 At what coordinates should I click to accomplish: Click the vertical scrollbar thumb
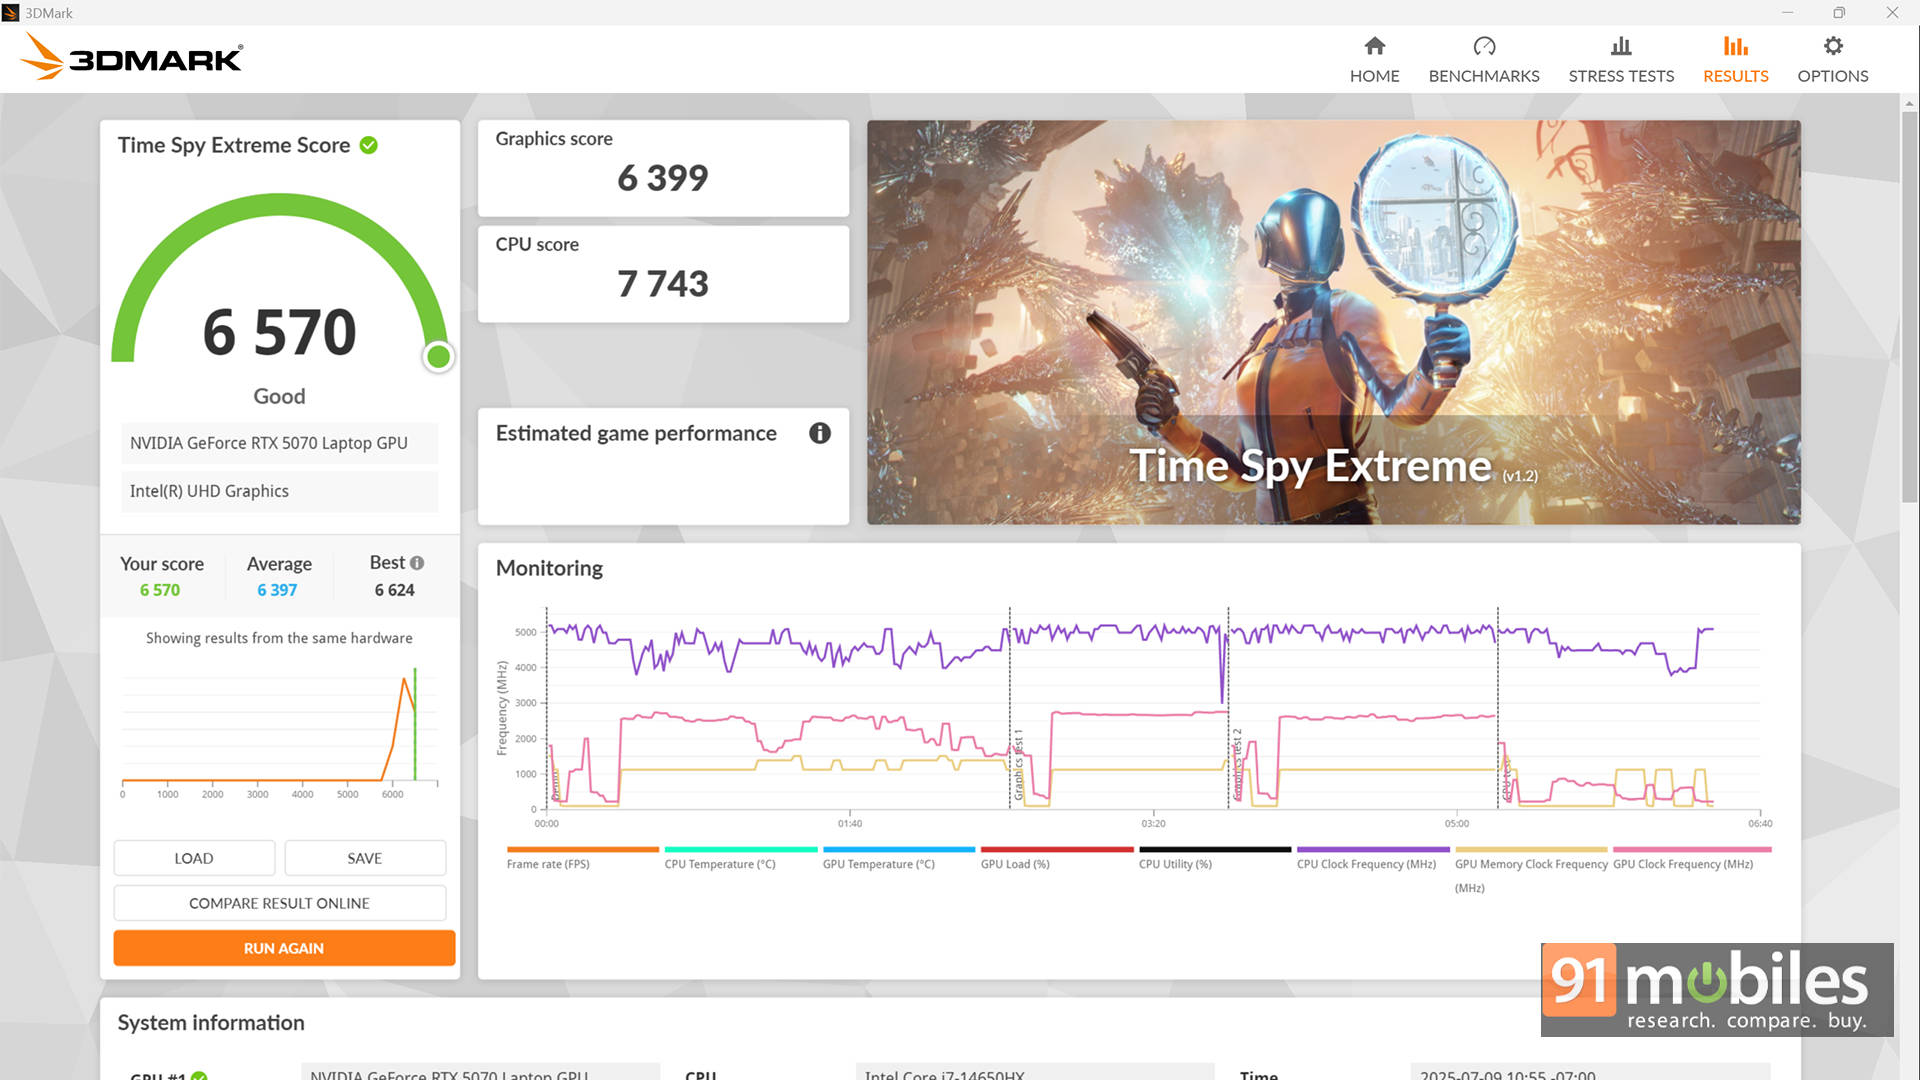tap(1909, 305)
